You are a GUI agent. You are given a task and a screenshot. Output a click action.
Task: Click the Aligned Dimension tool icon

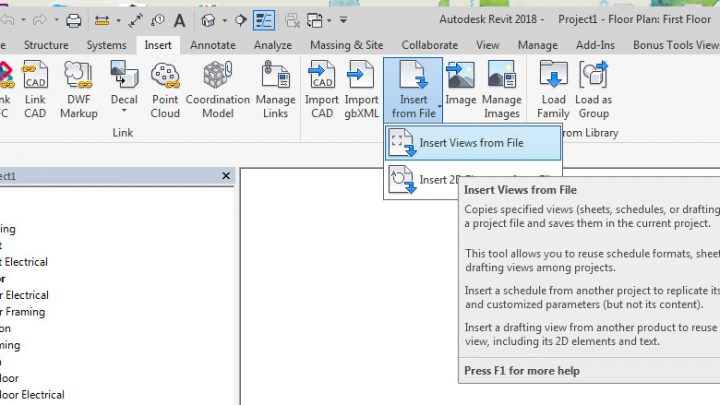coord(135,21)
